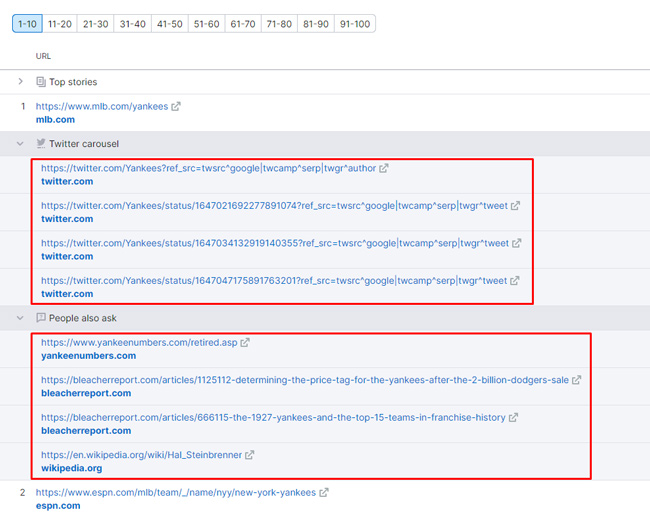
Task: Click the yankeenumbers.com domain link
Action: point(88,356)
